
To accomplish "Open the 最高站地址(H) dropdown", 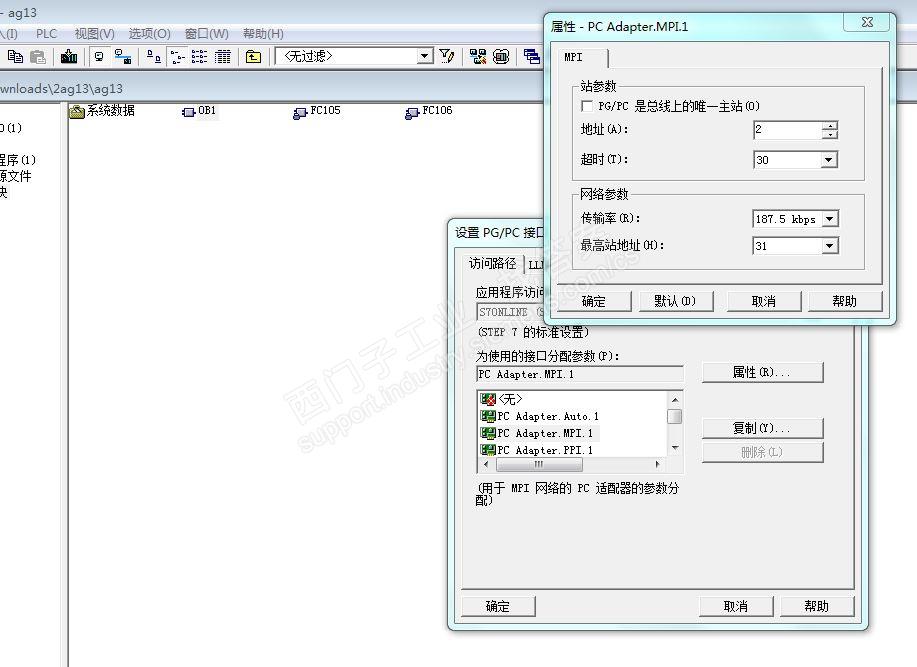I will pyautogui.click(x=829, y=246).
